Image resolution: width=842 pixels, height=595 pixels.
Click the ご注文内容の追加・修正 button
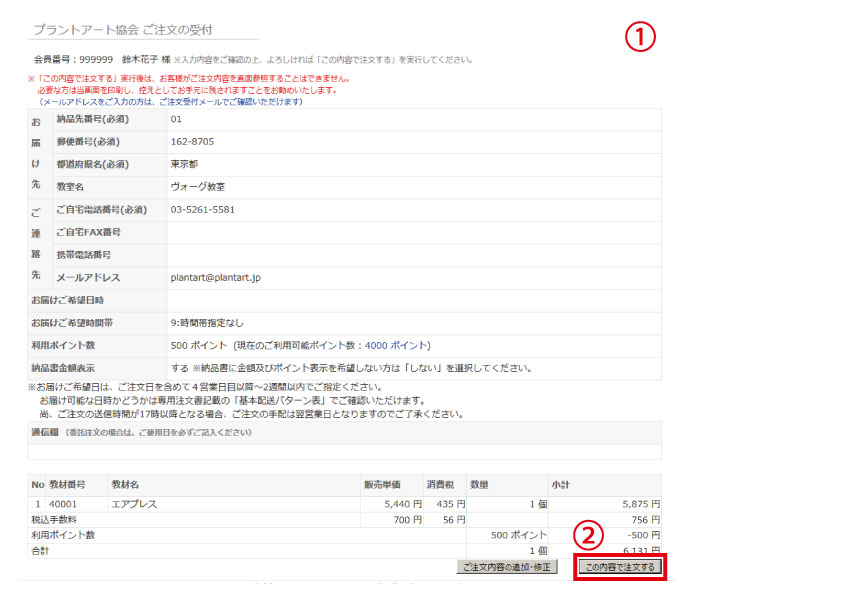pyautogui.click(x=506, y=567)
